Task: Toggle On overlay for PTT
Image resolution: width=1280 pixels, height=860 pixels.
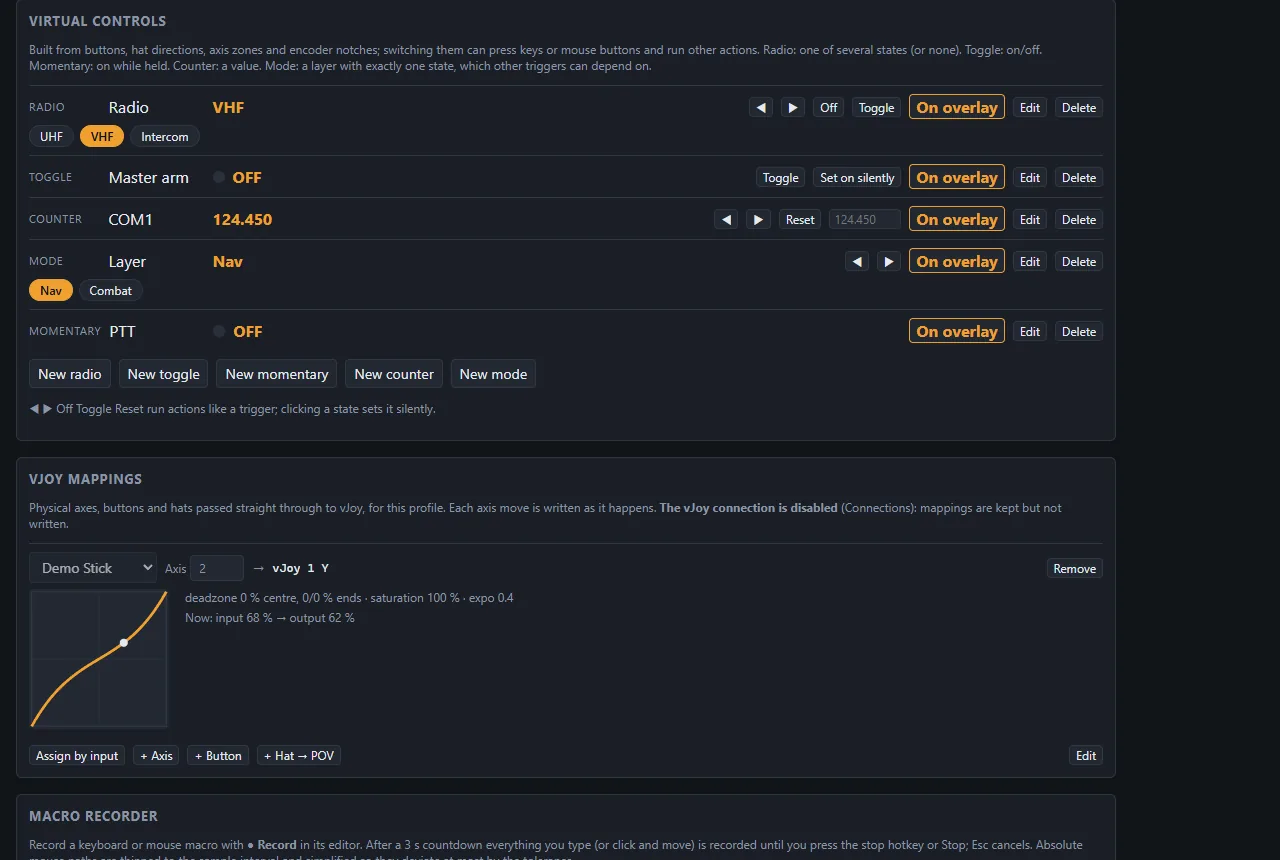Action: [x=957, y=331]
